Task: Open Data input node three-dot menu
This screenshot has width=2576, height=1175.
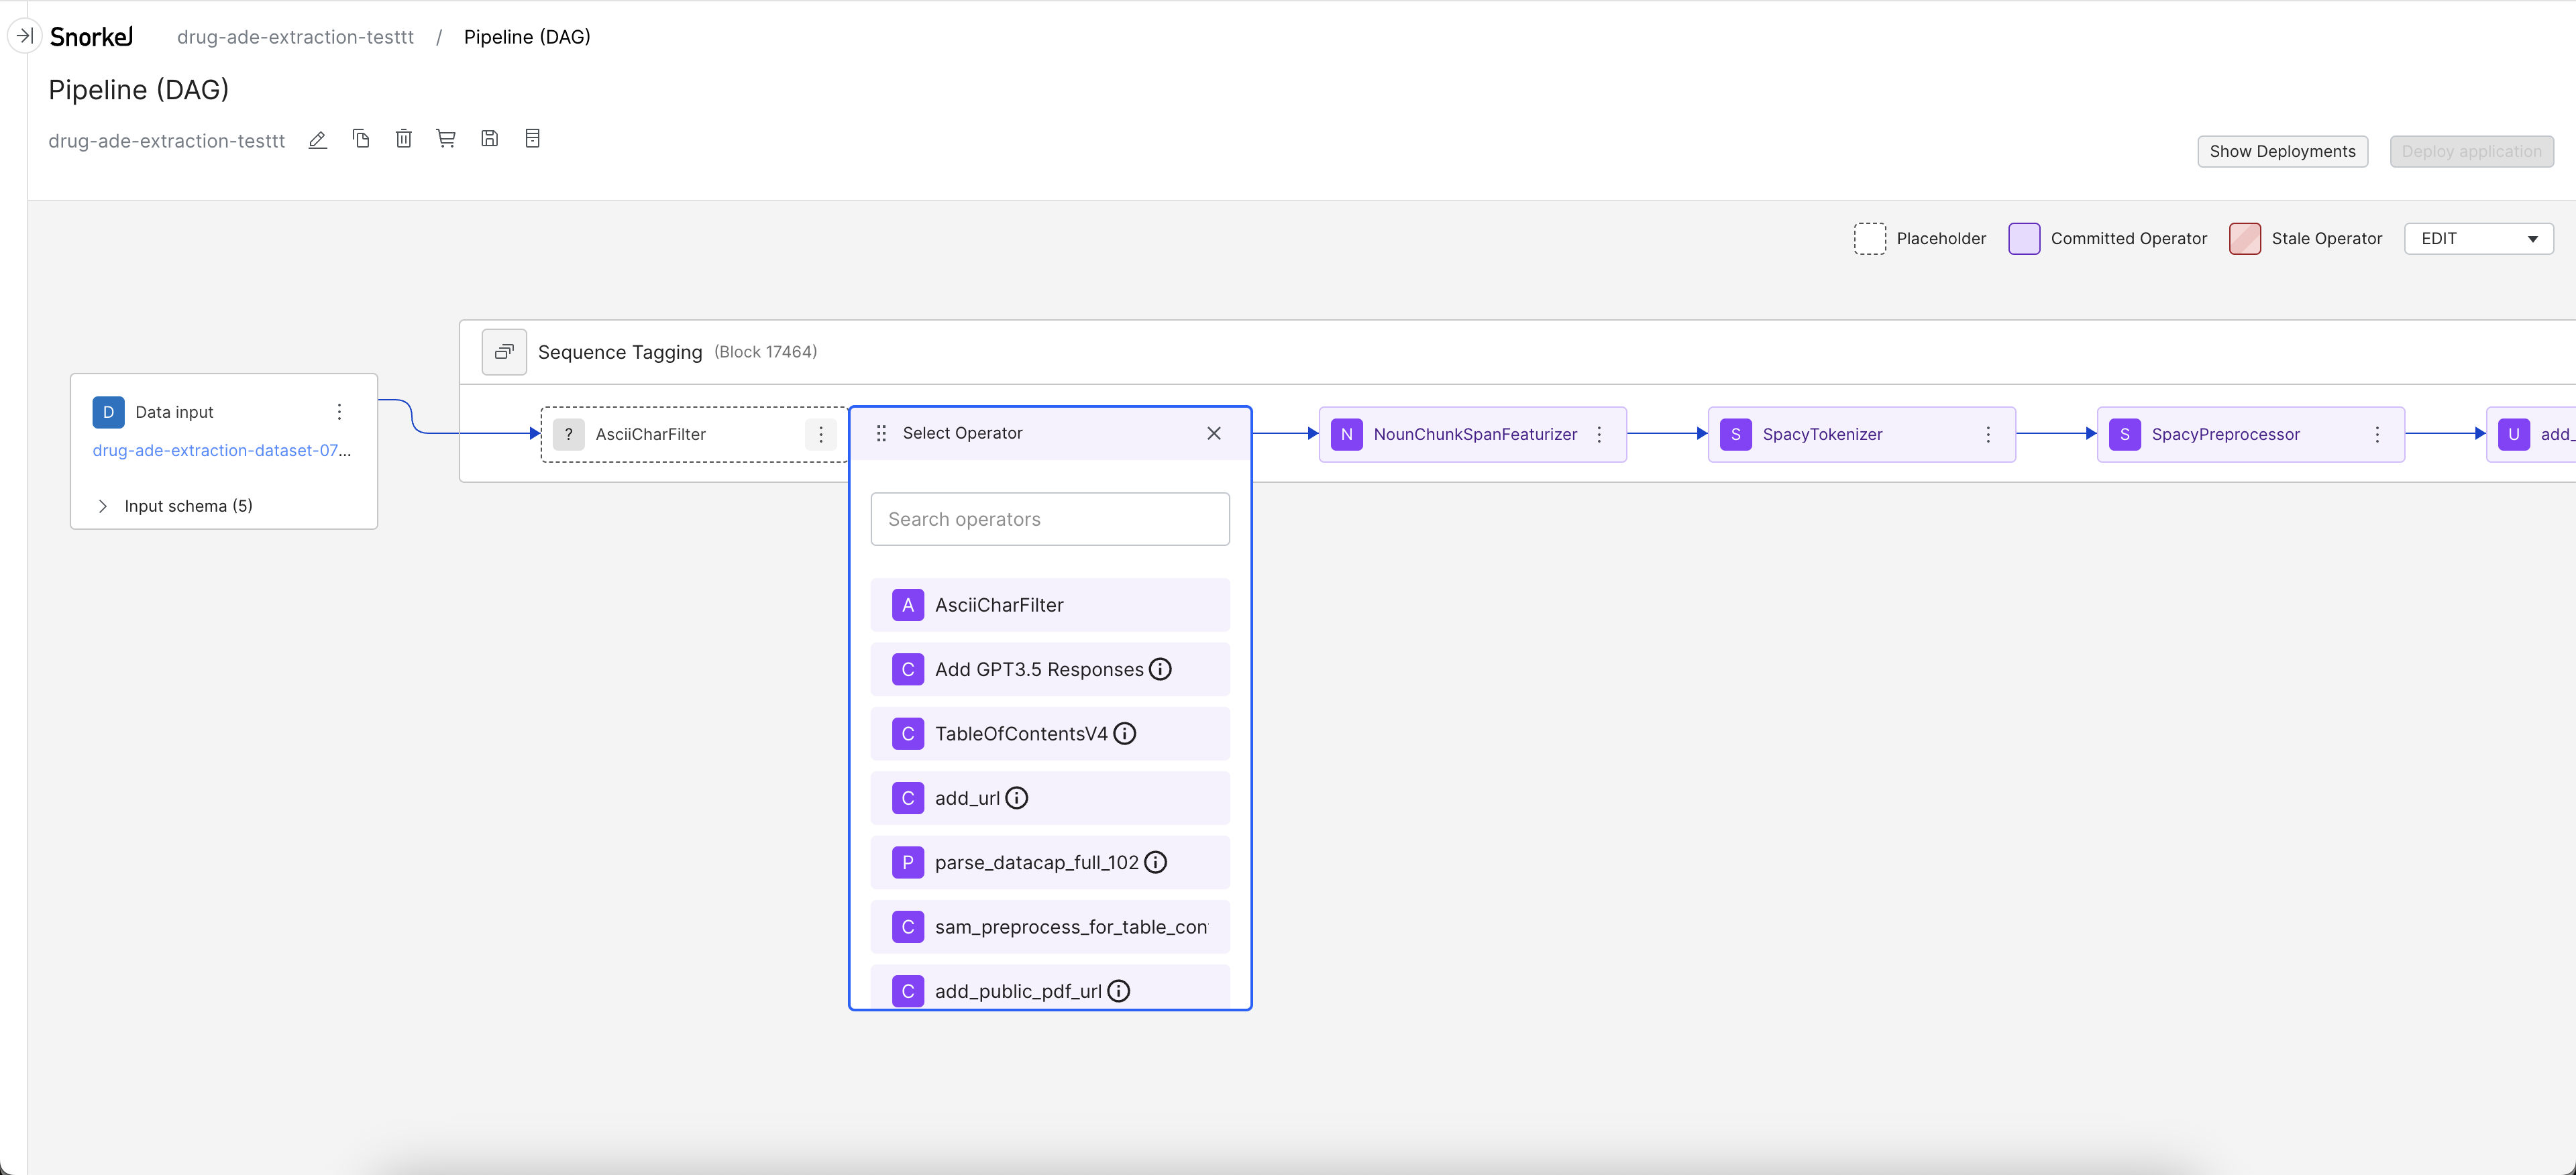Action: click(x=340, y=412)
